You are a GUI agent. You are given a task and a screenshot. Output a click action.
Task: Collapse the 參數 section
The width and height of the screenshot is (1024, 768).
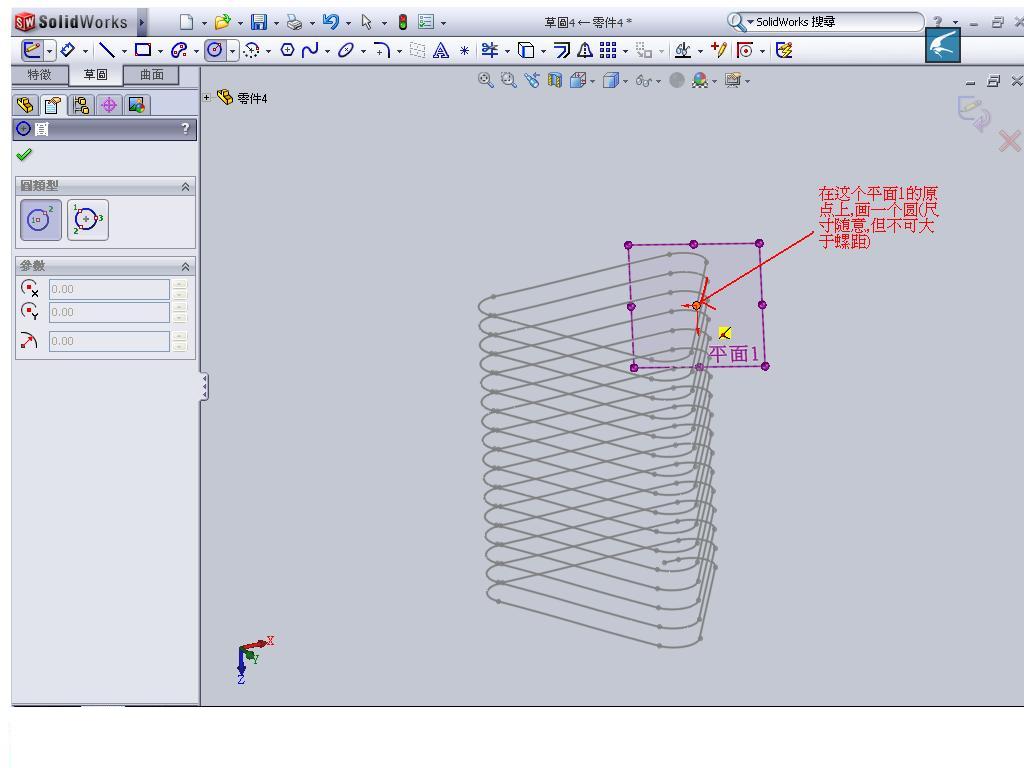tap(185, 266)
